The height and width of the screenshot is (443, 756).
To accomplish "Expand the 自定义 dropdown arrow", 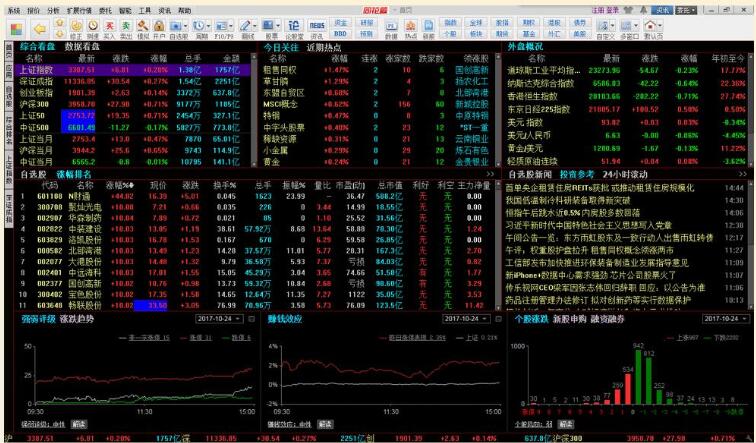I will tap(612, 26).
